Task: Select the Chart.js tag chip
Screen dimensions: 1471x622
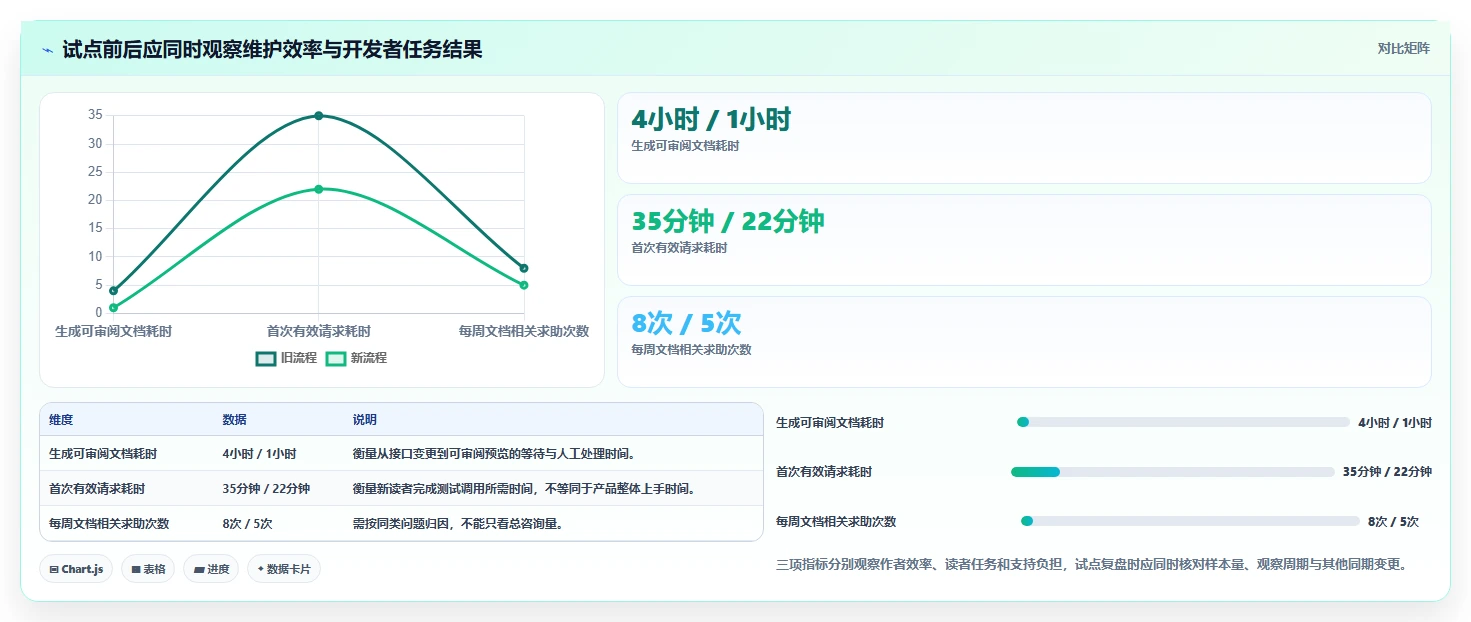Action: pos(77,569)
